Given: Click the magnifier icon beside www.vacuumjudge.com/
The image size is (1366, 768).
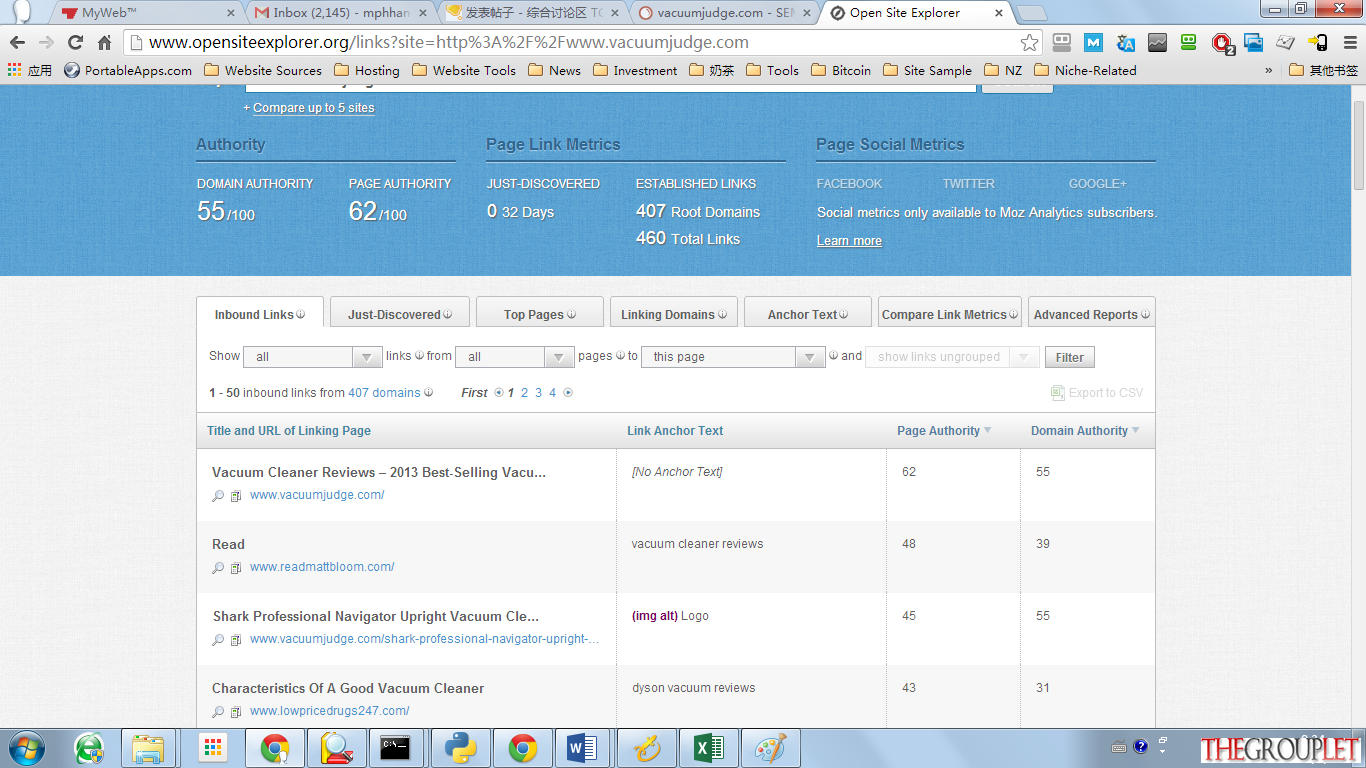Looking at the screenshot, I should tap(218, 496).
